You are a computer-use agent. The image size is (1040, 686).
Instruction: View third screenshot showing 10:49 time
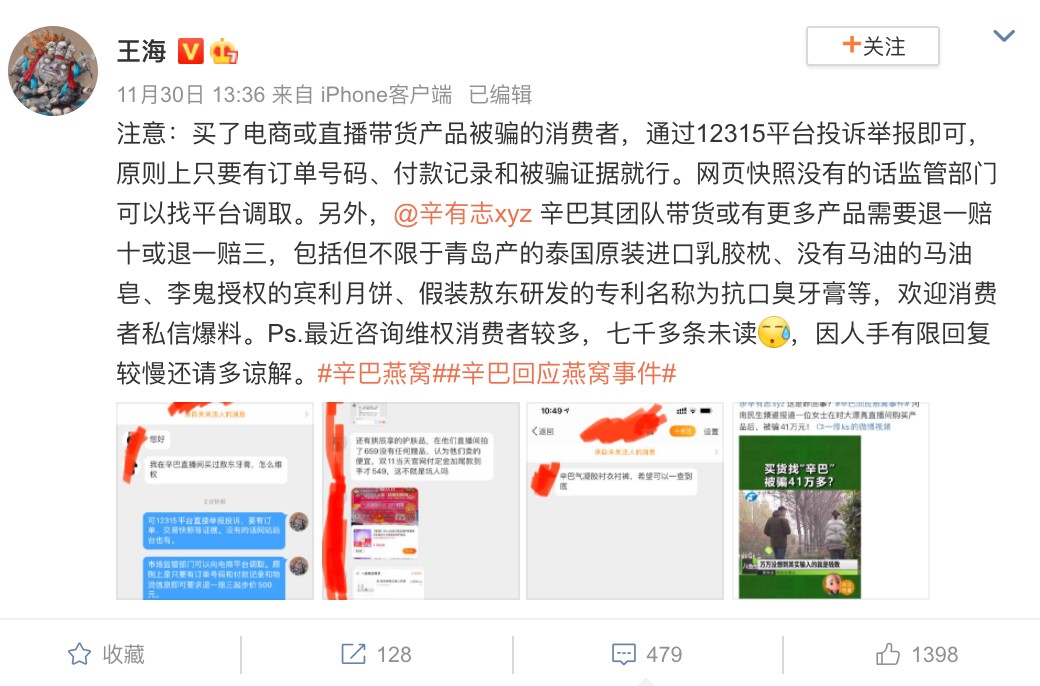coord(625,501)
